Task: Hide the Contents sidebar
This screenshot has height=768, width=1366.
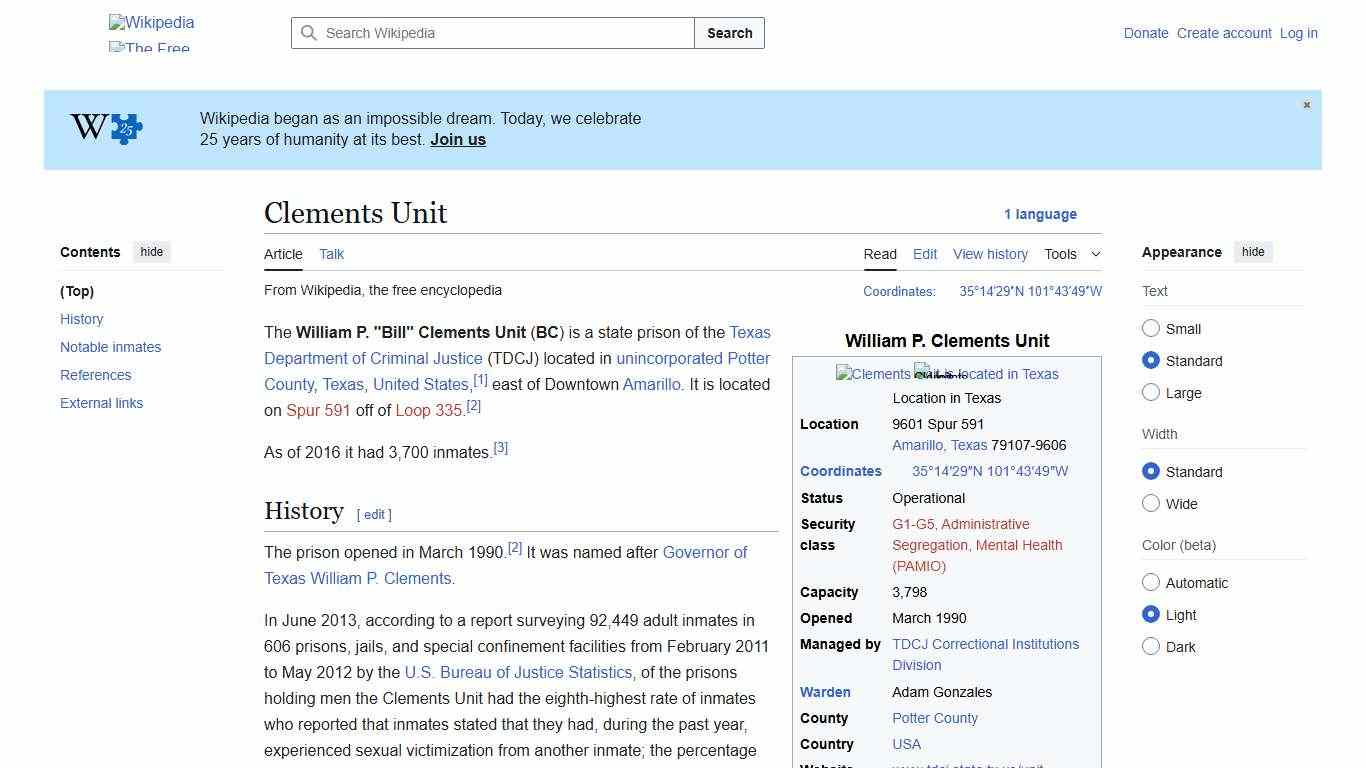Action: coord(151,251)
